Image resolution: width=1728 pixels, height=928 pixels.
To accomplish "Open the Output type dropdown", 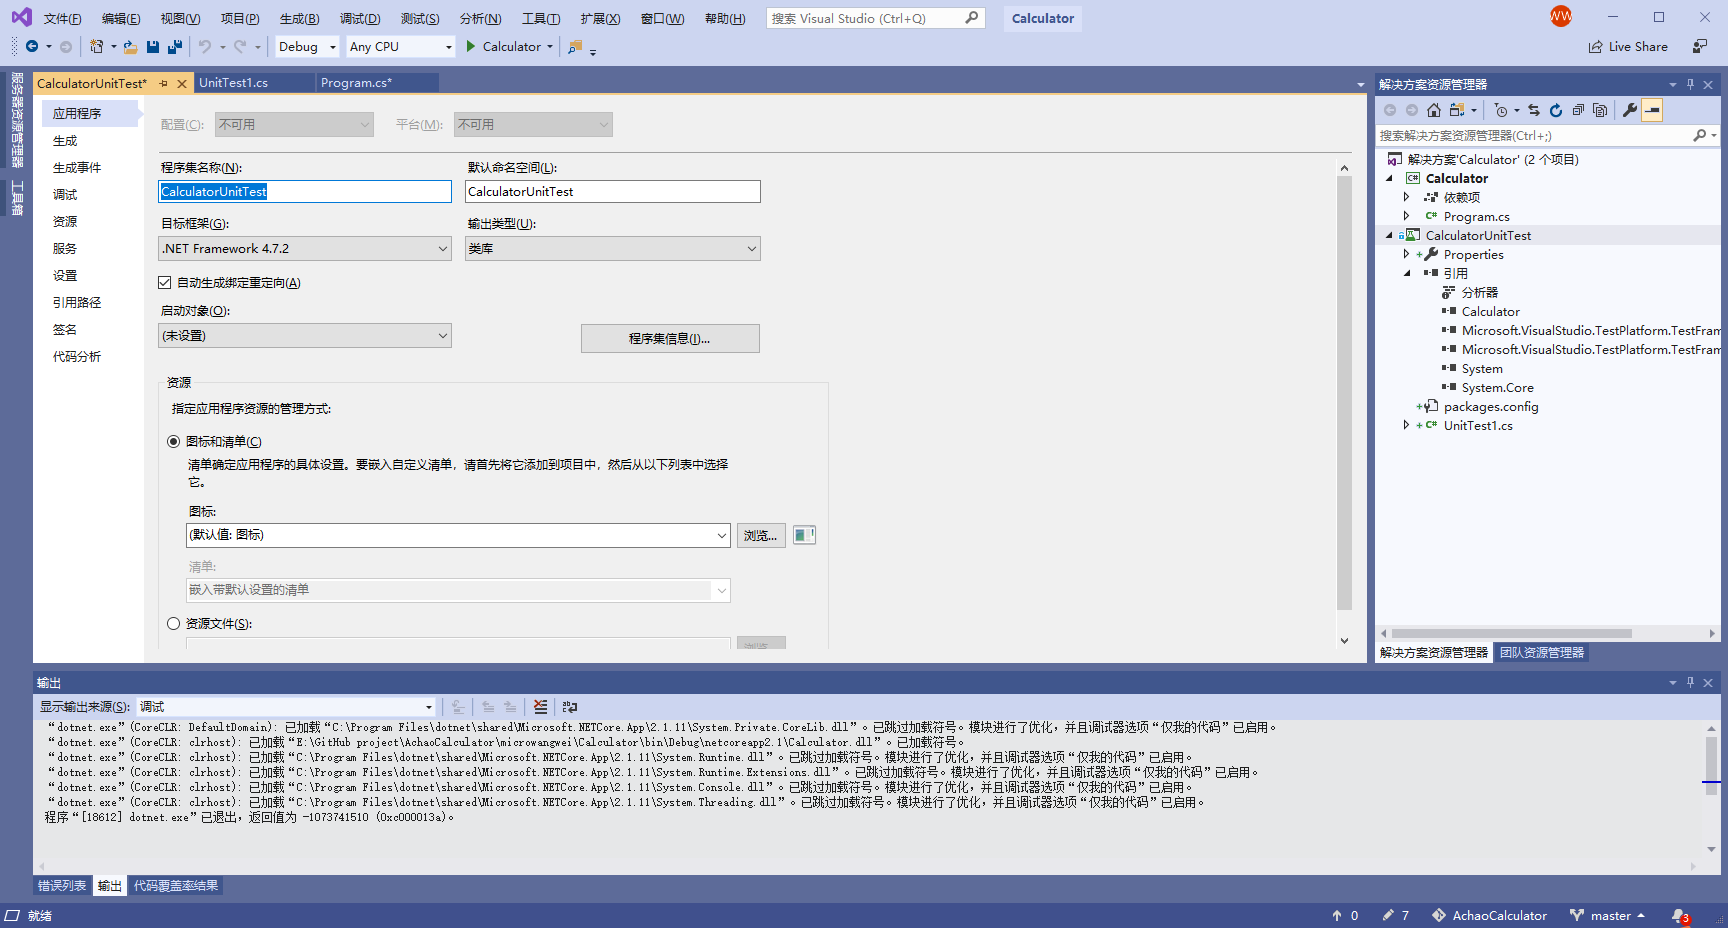I will [613, 248].
